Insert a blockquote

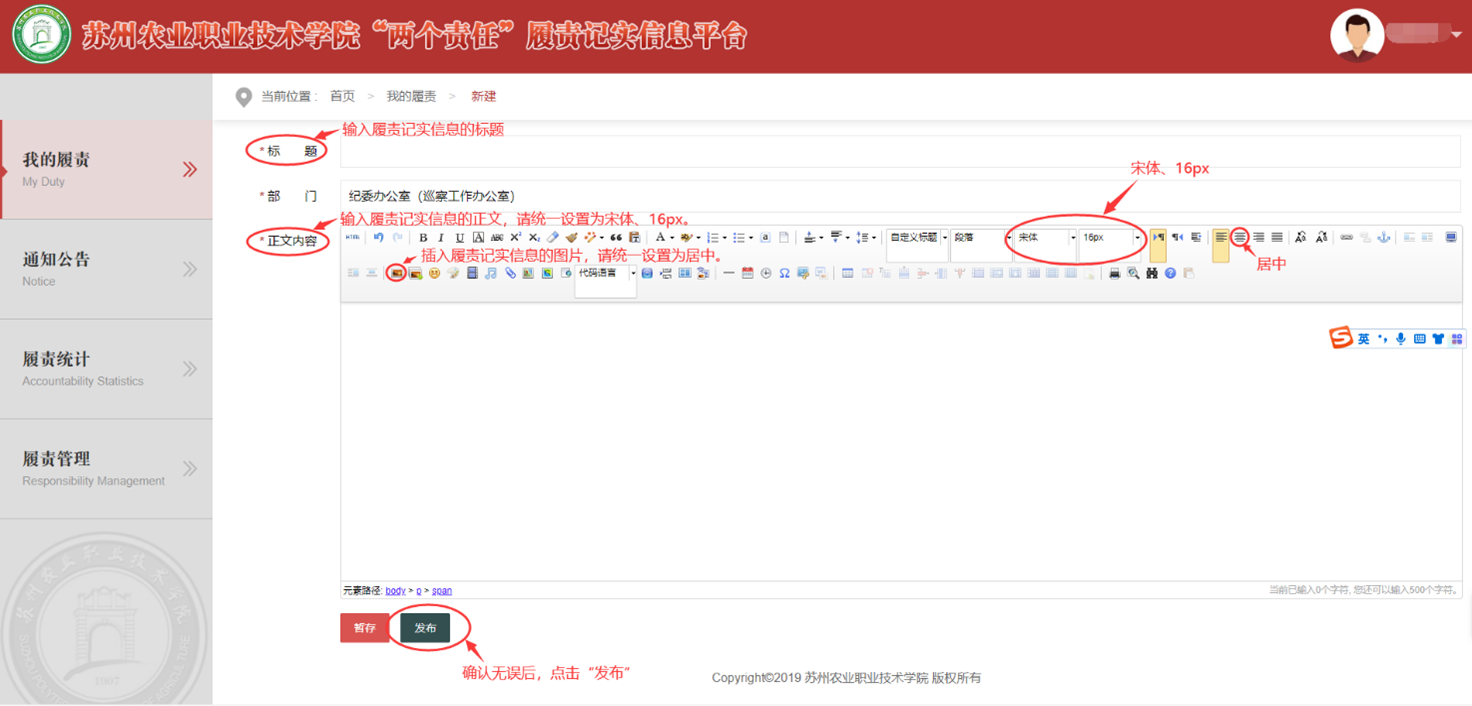click(x=616, y=238)
